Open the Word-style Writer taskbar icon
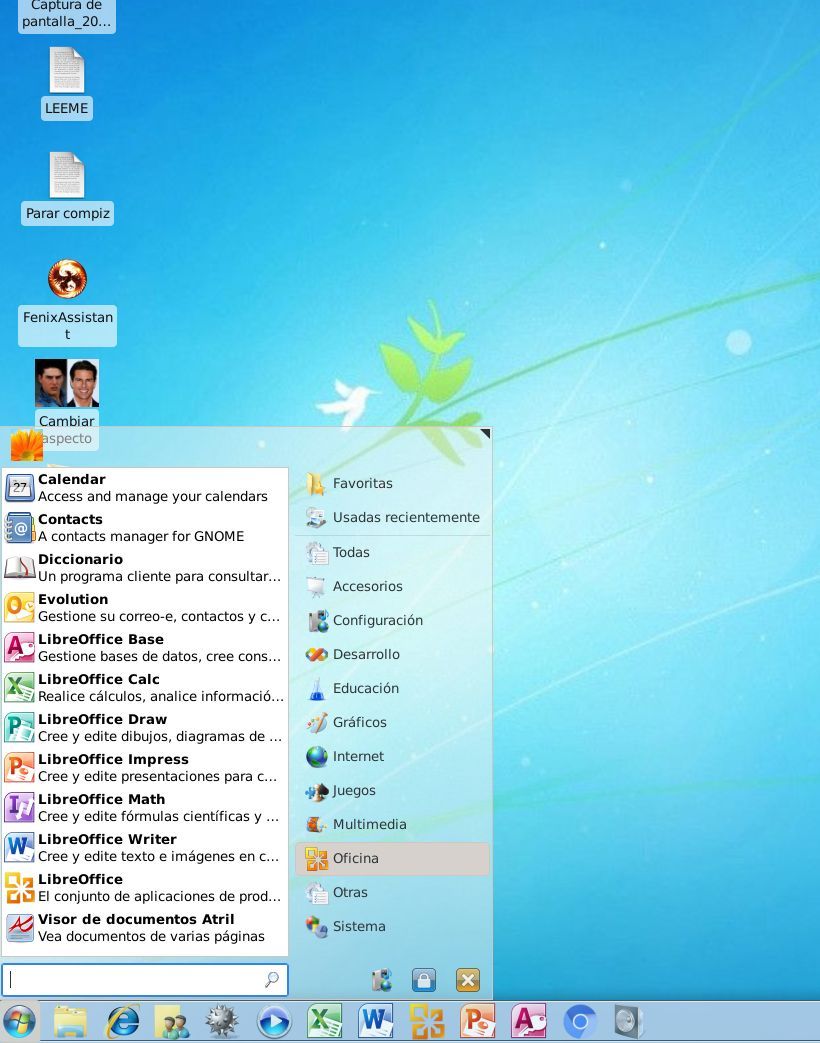The image size is (820, 1043). (x=376, y=1022)
